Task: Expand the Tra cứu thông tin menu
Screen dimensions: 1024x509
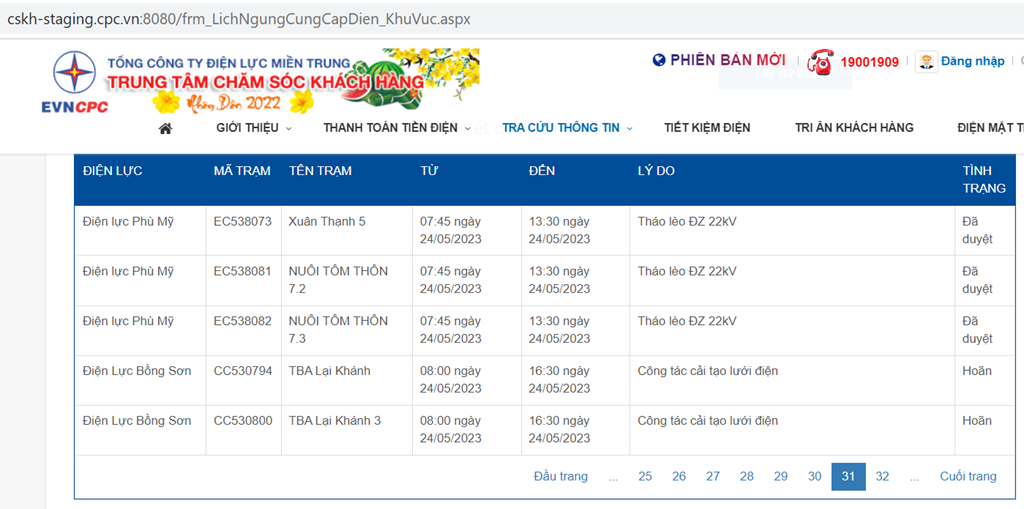Action: tap(568, 128)
